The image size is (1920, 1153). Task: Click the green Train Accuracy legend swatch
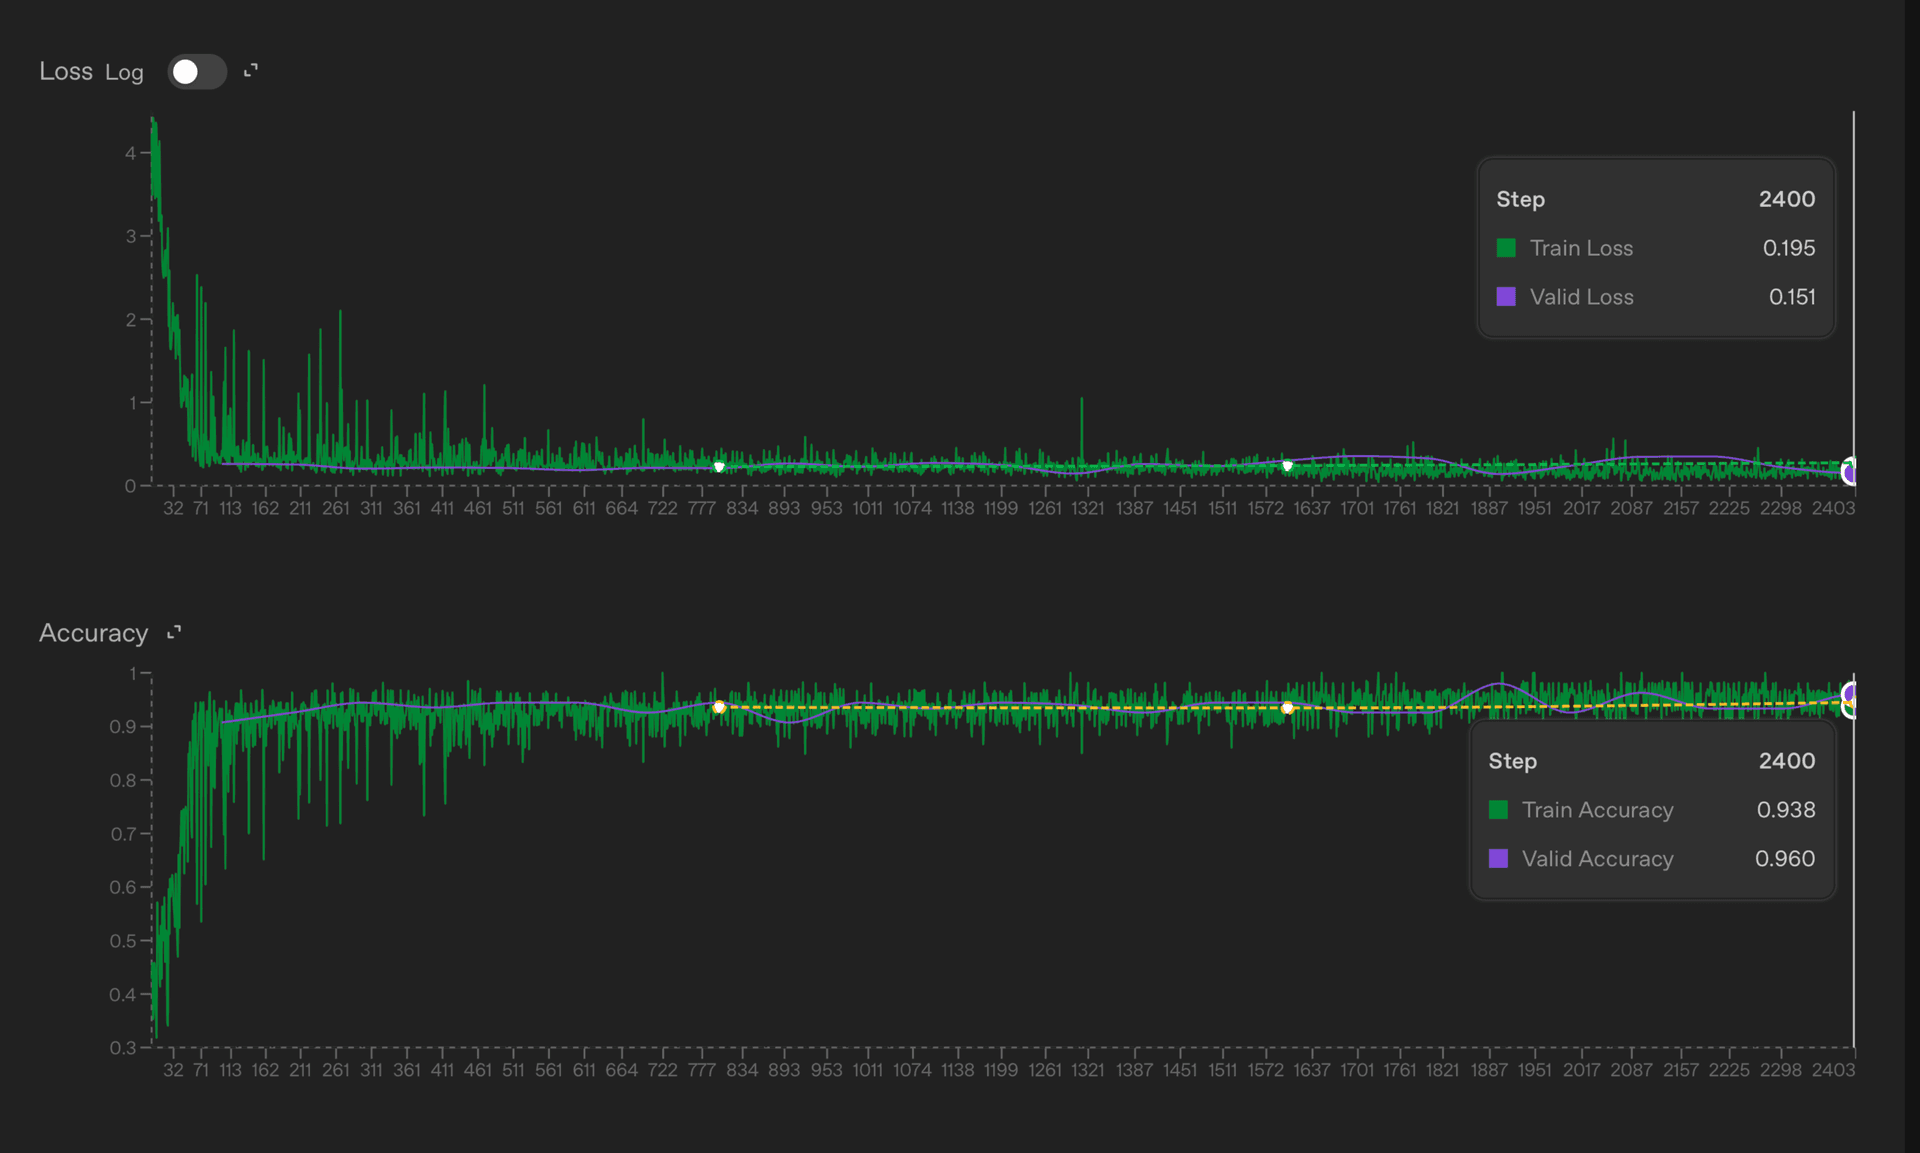pos(1499,810)
